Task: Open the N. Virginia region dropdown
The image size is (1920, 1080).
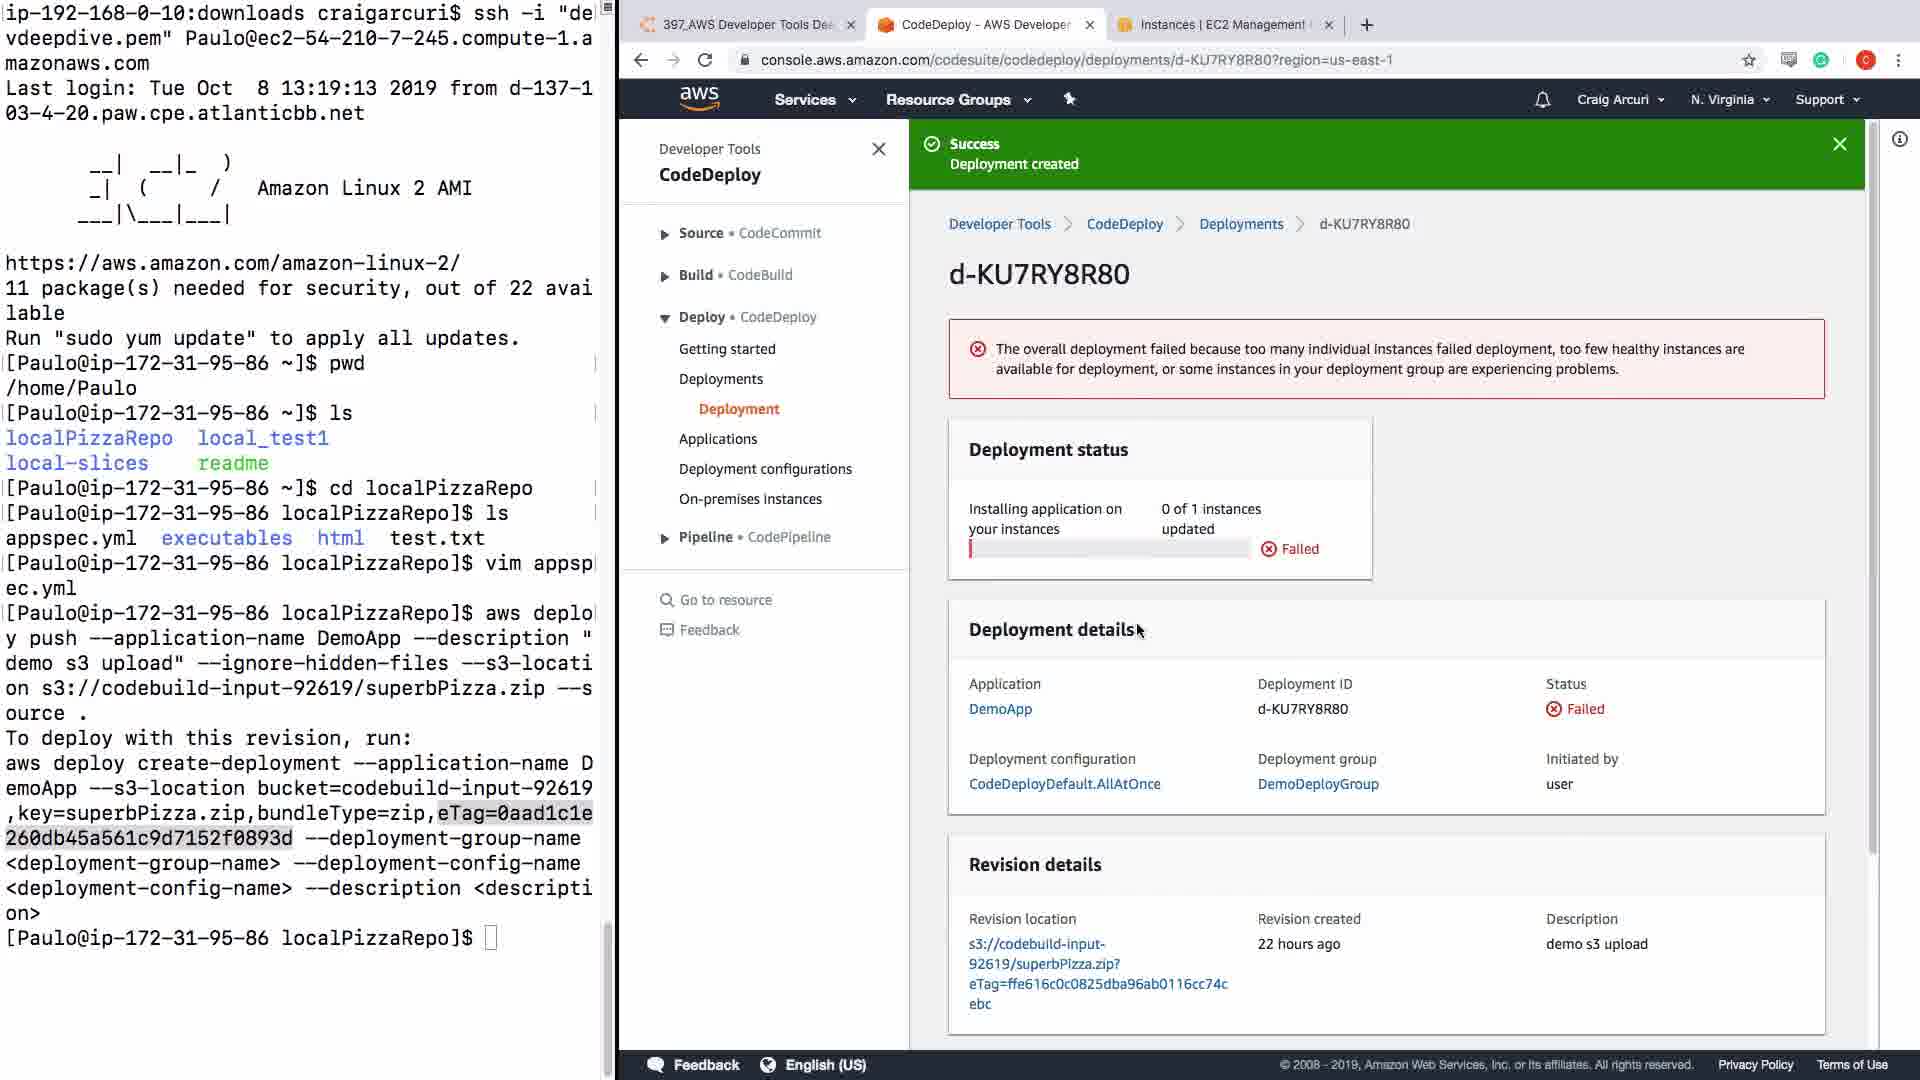Action: point(1730,100)
